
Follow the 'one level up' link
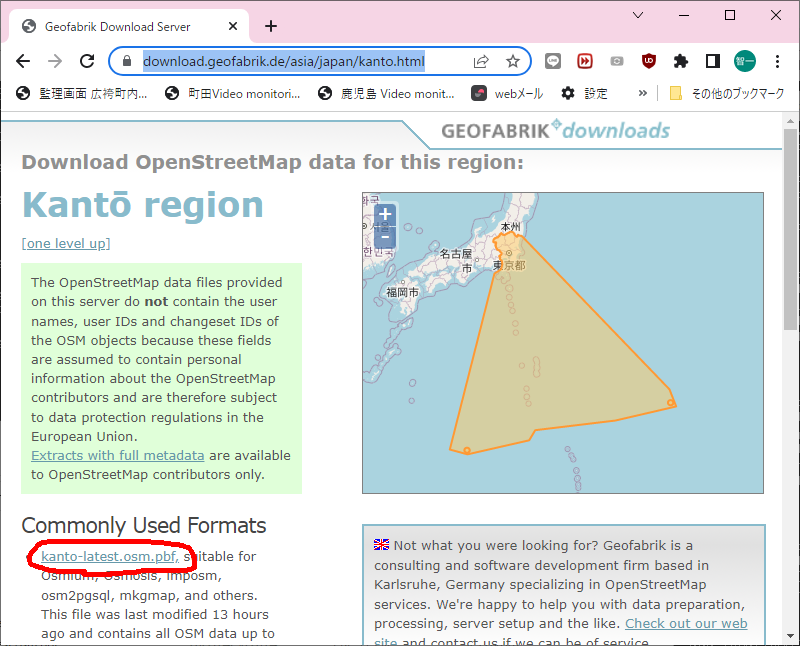click(66, 243)
